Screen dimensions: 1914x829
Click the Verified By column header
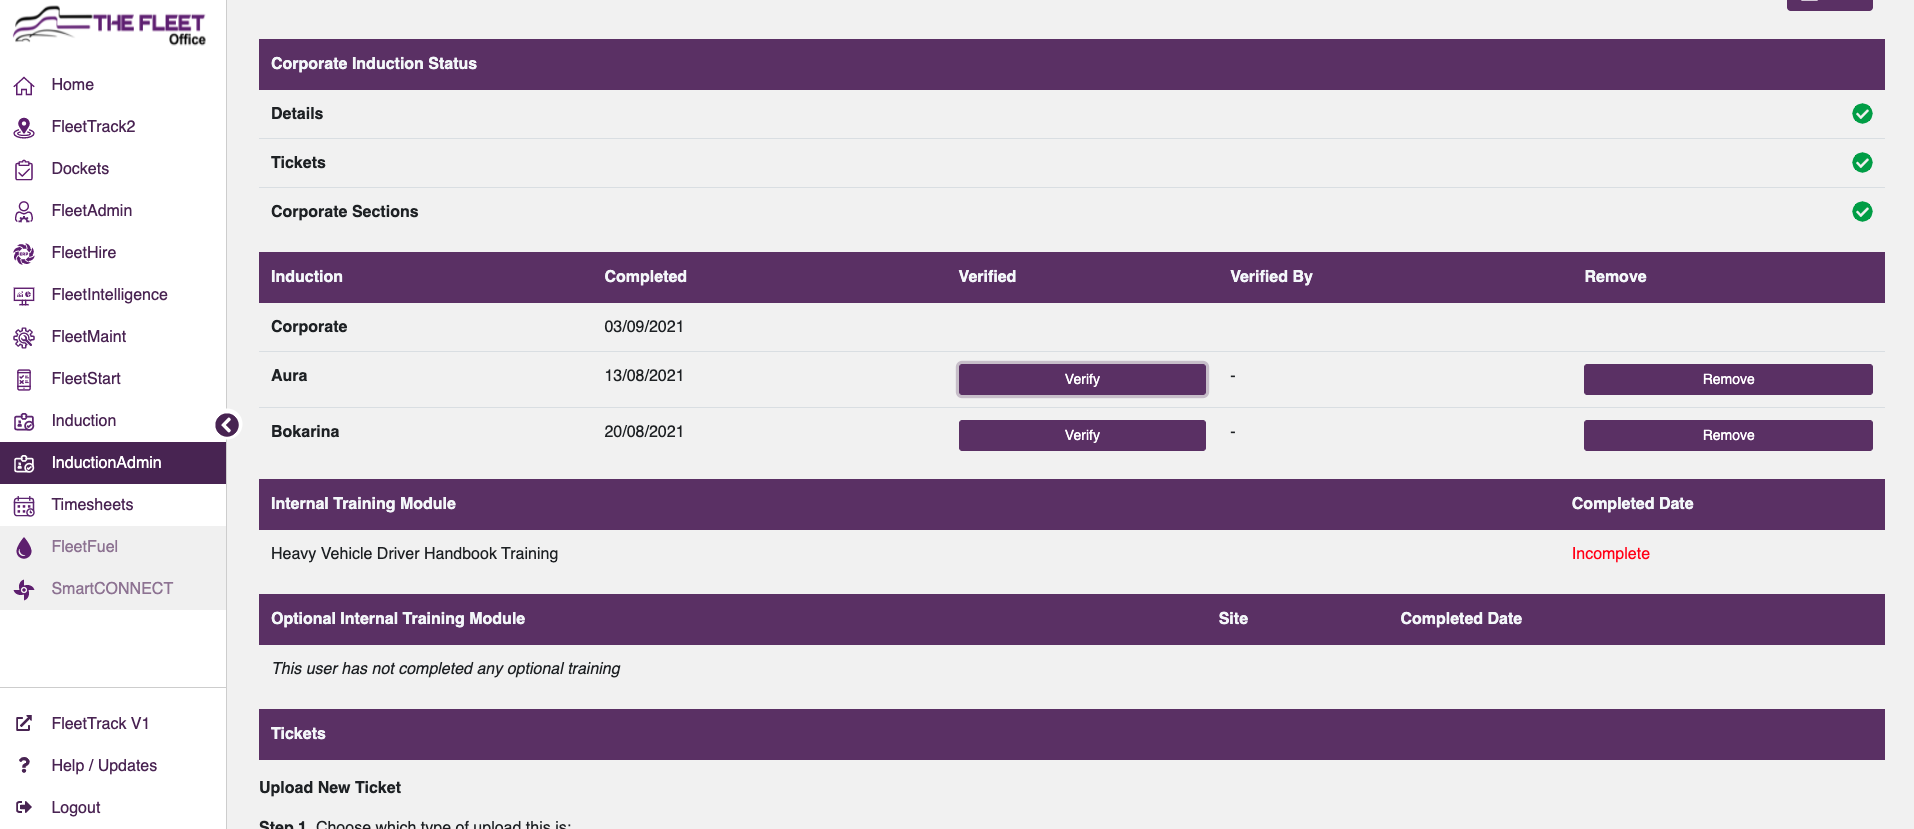pyautogui.click(x=1271, y=277)
